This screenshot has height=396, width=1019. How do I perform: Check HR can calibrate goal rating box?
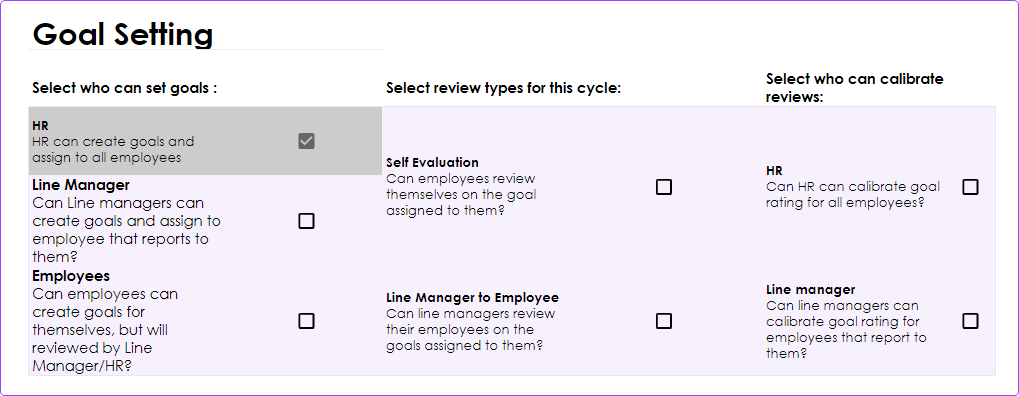click(x=970, y=187)
